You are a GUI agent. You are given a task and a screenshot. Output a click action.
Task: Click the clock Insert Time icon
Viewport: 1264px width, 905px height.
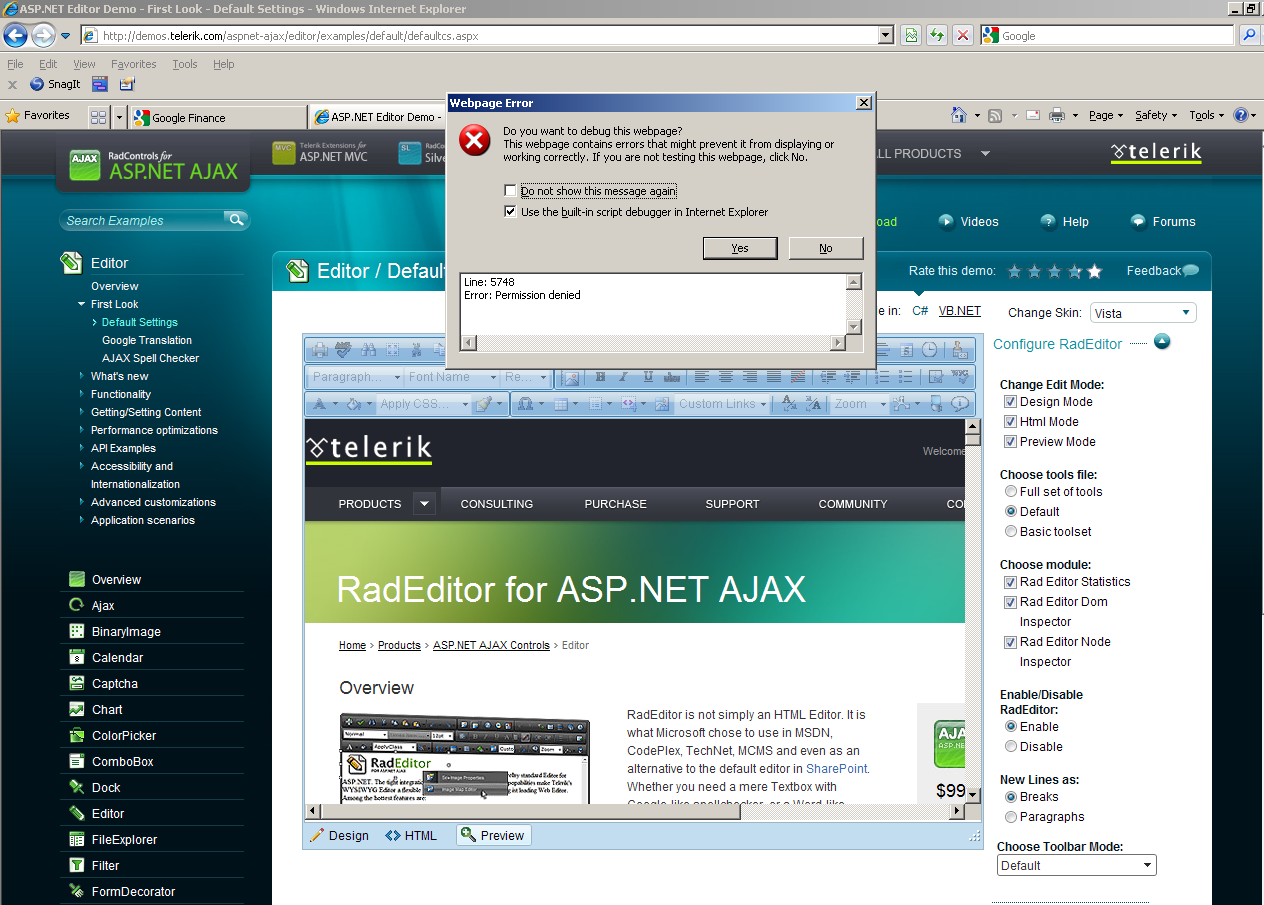pos(929,350)
